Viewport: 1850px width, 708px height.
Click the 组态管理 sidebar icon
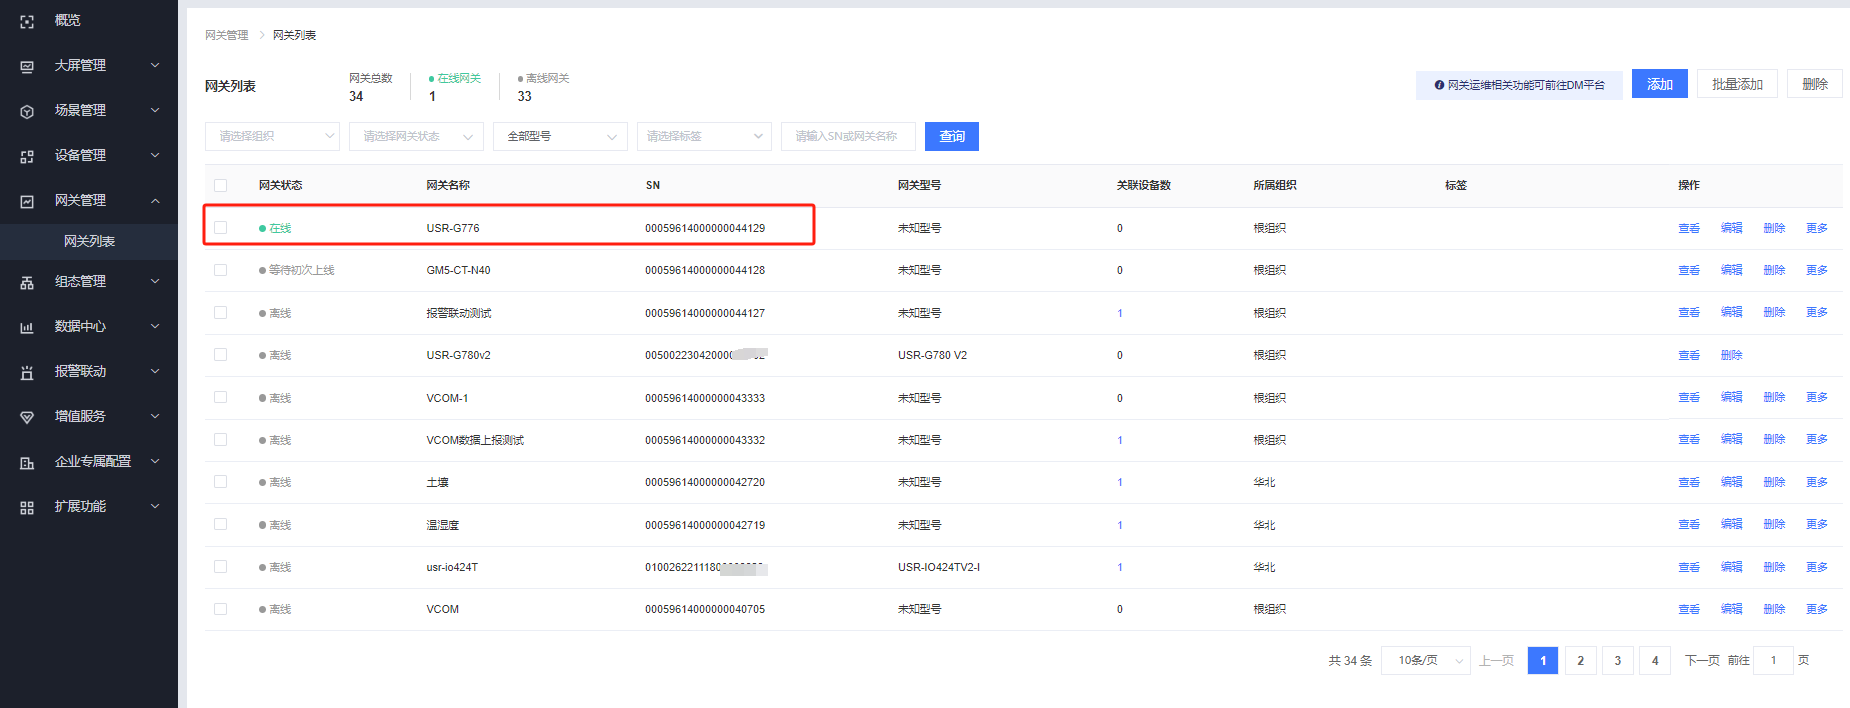click(x=27, y=282)
